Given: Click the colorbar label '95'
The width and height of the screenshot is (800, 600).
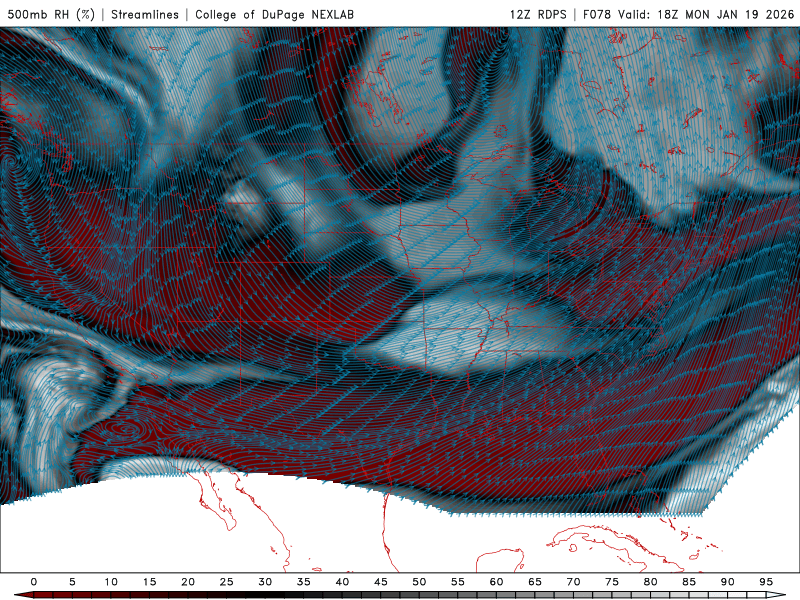Looking at the screenshot, I should point(766,582).
